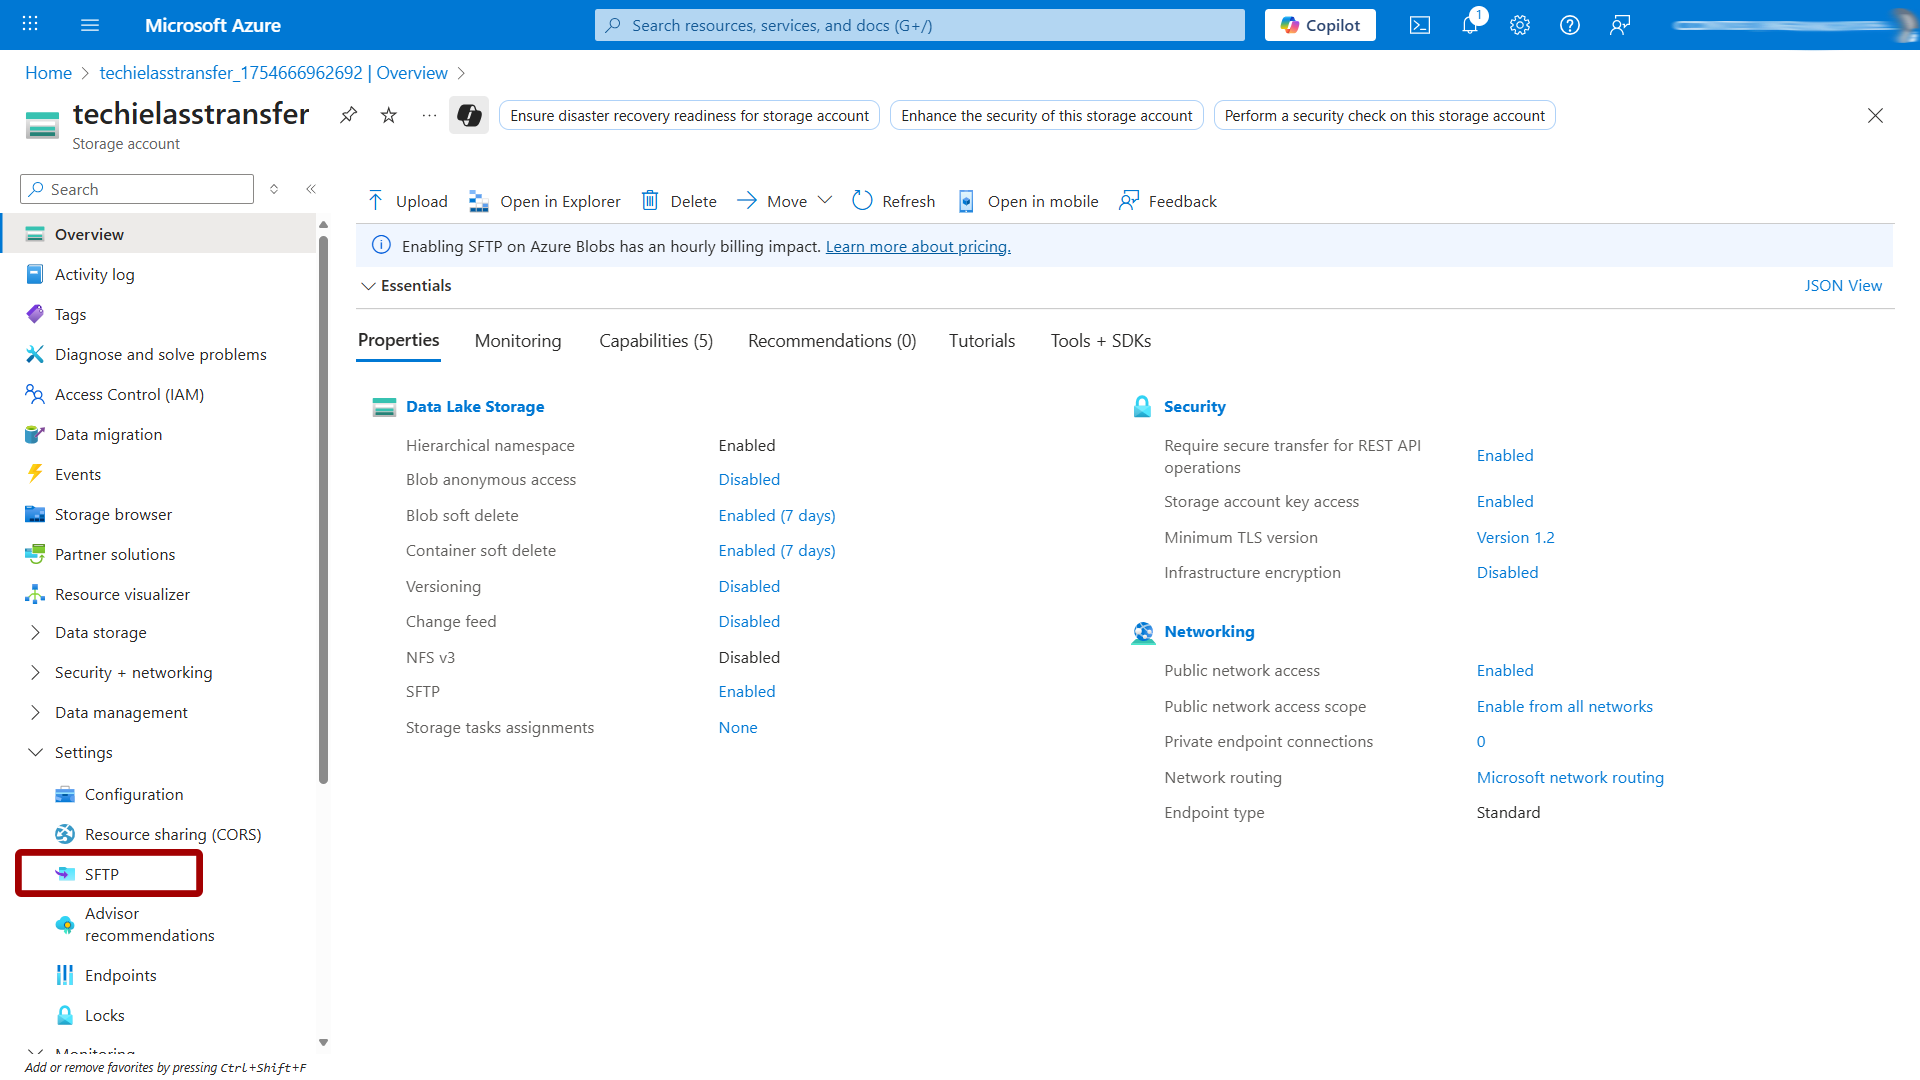Open the Copilot suggestions icon beside title
Image resolution: width=1920 pixels, height=1080 pixels.
[x=469, y=115]
